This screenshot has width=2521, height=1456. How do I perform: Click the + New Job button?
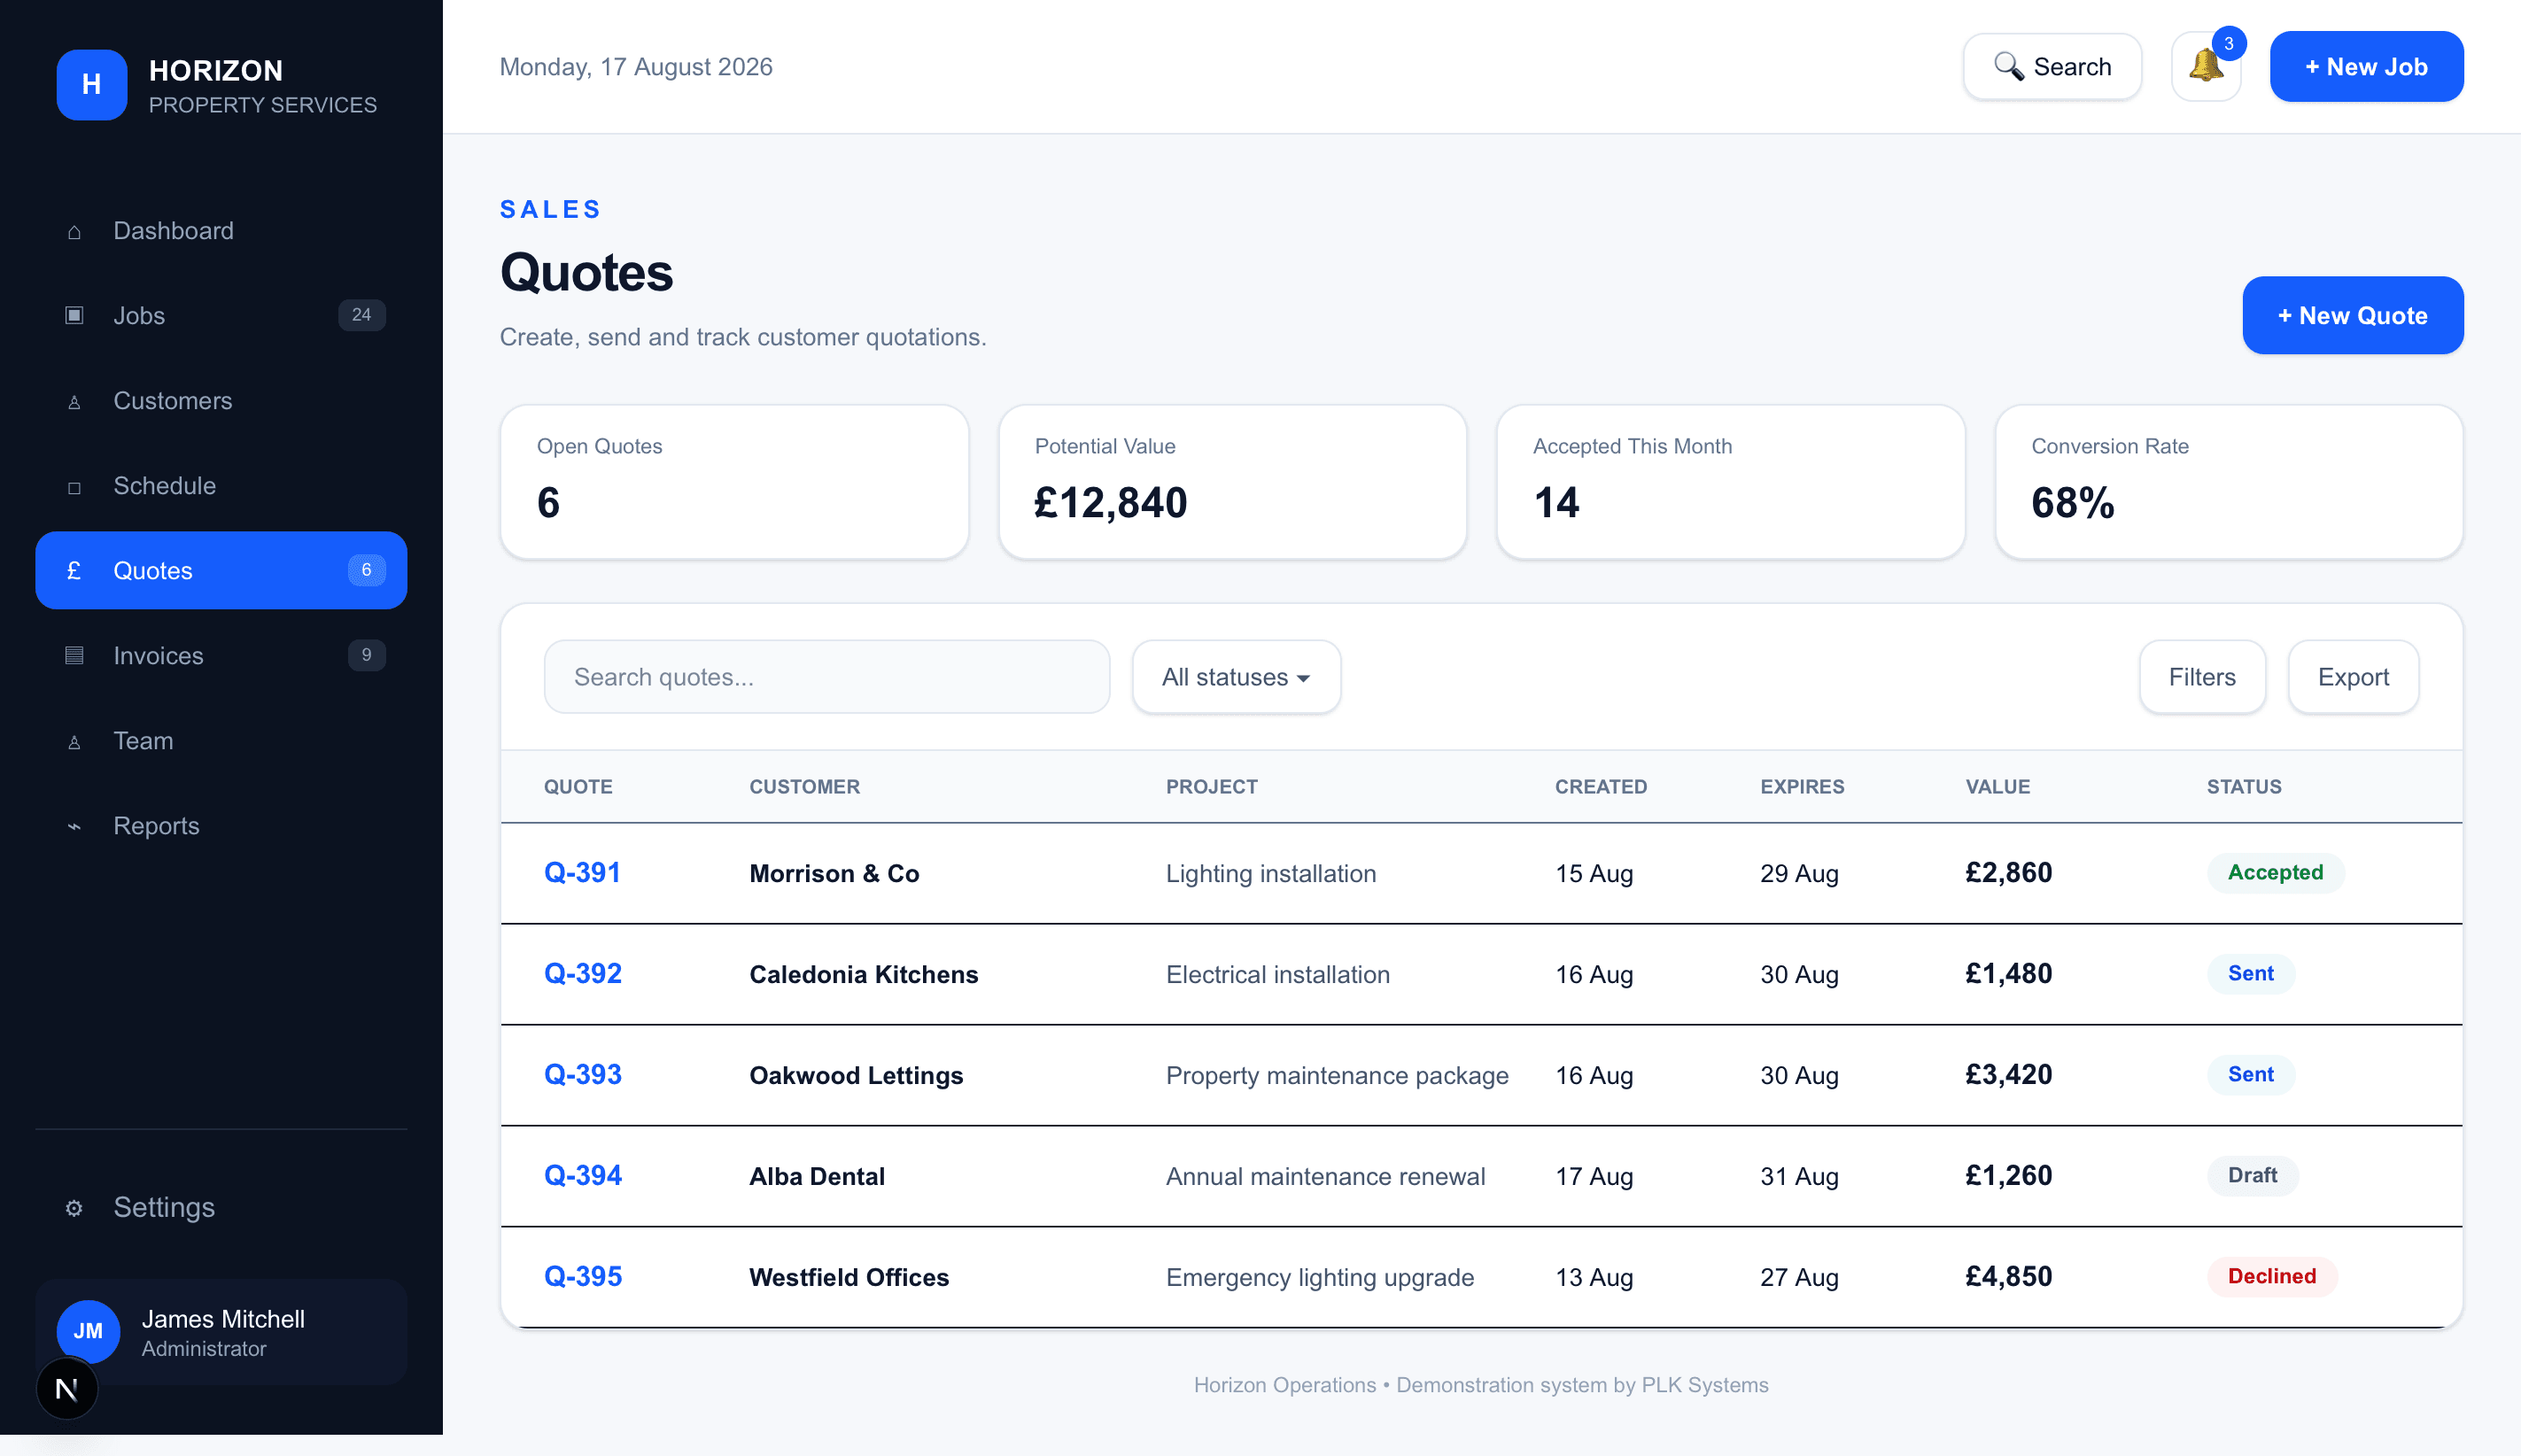coord(2366,67)
